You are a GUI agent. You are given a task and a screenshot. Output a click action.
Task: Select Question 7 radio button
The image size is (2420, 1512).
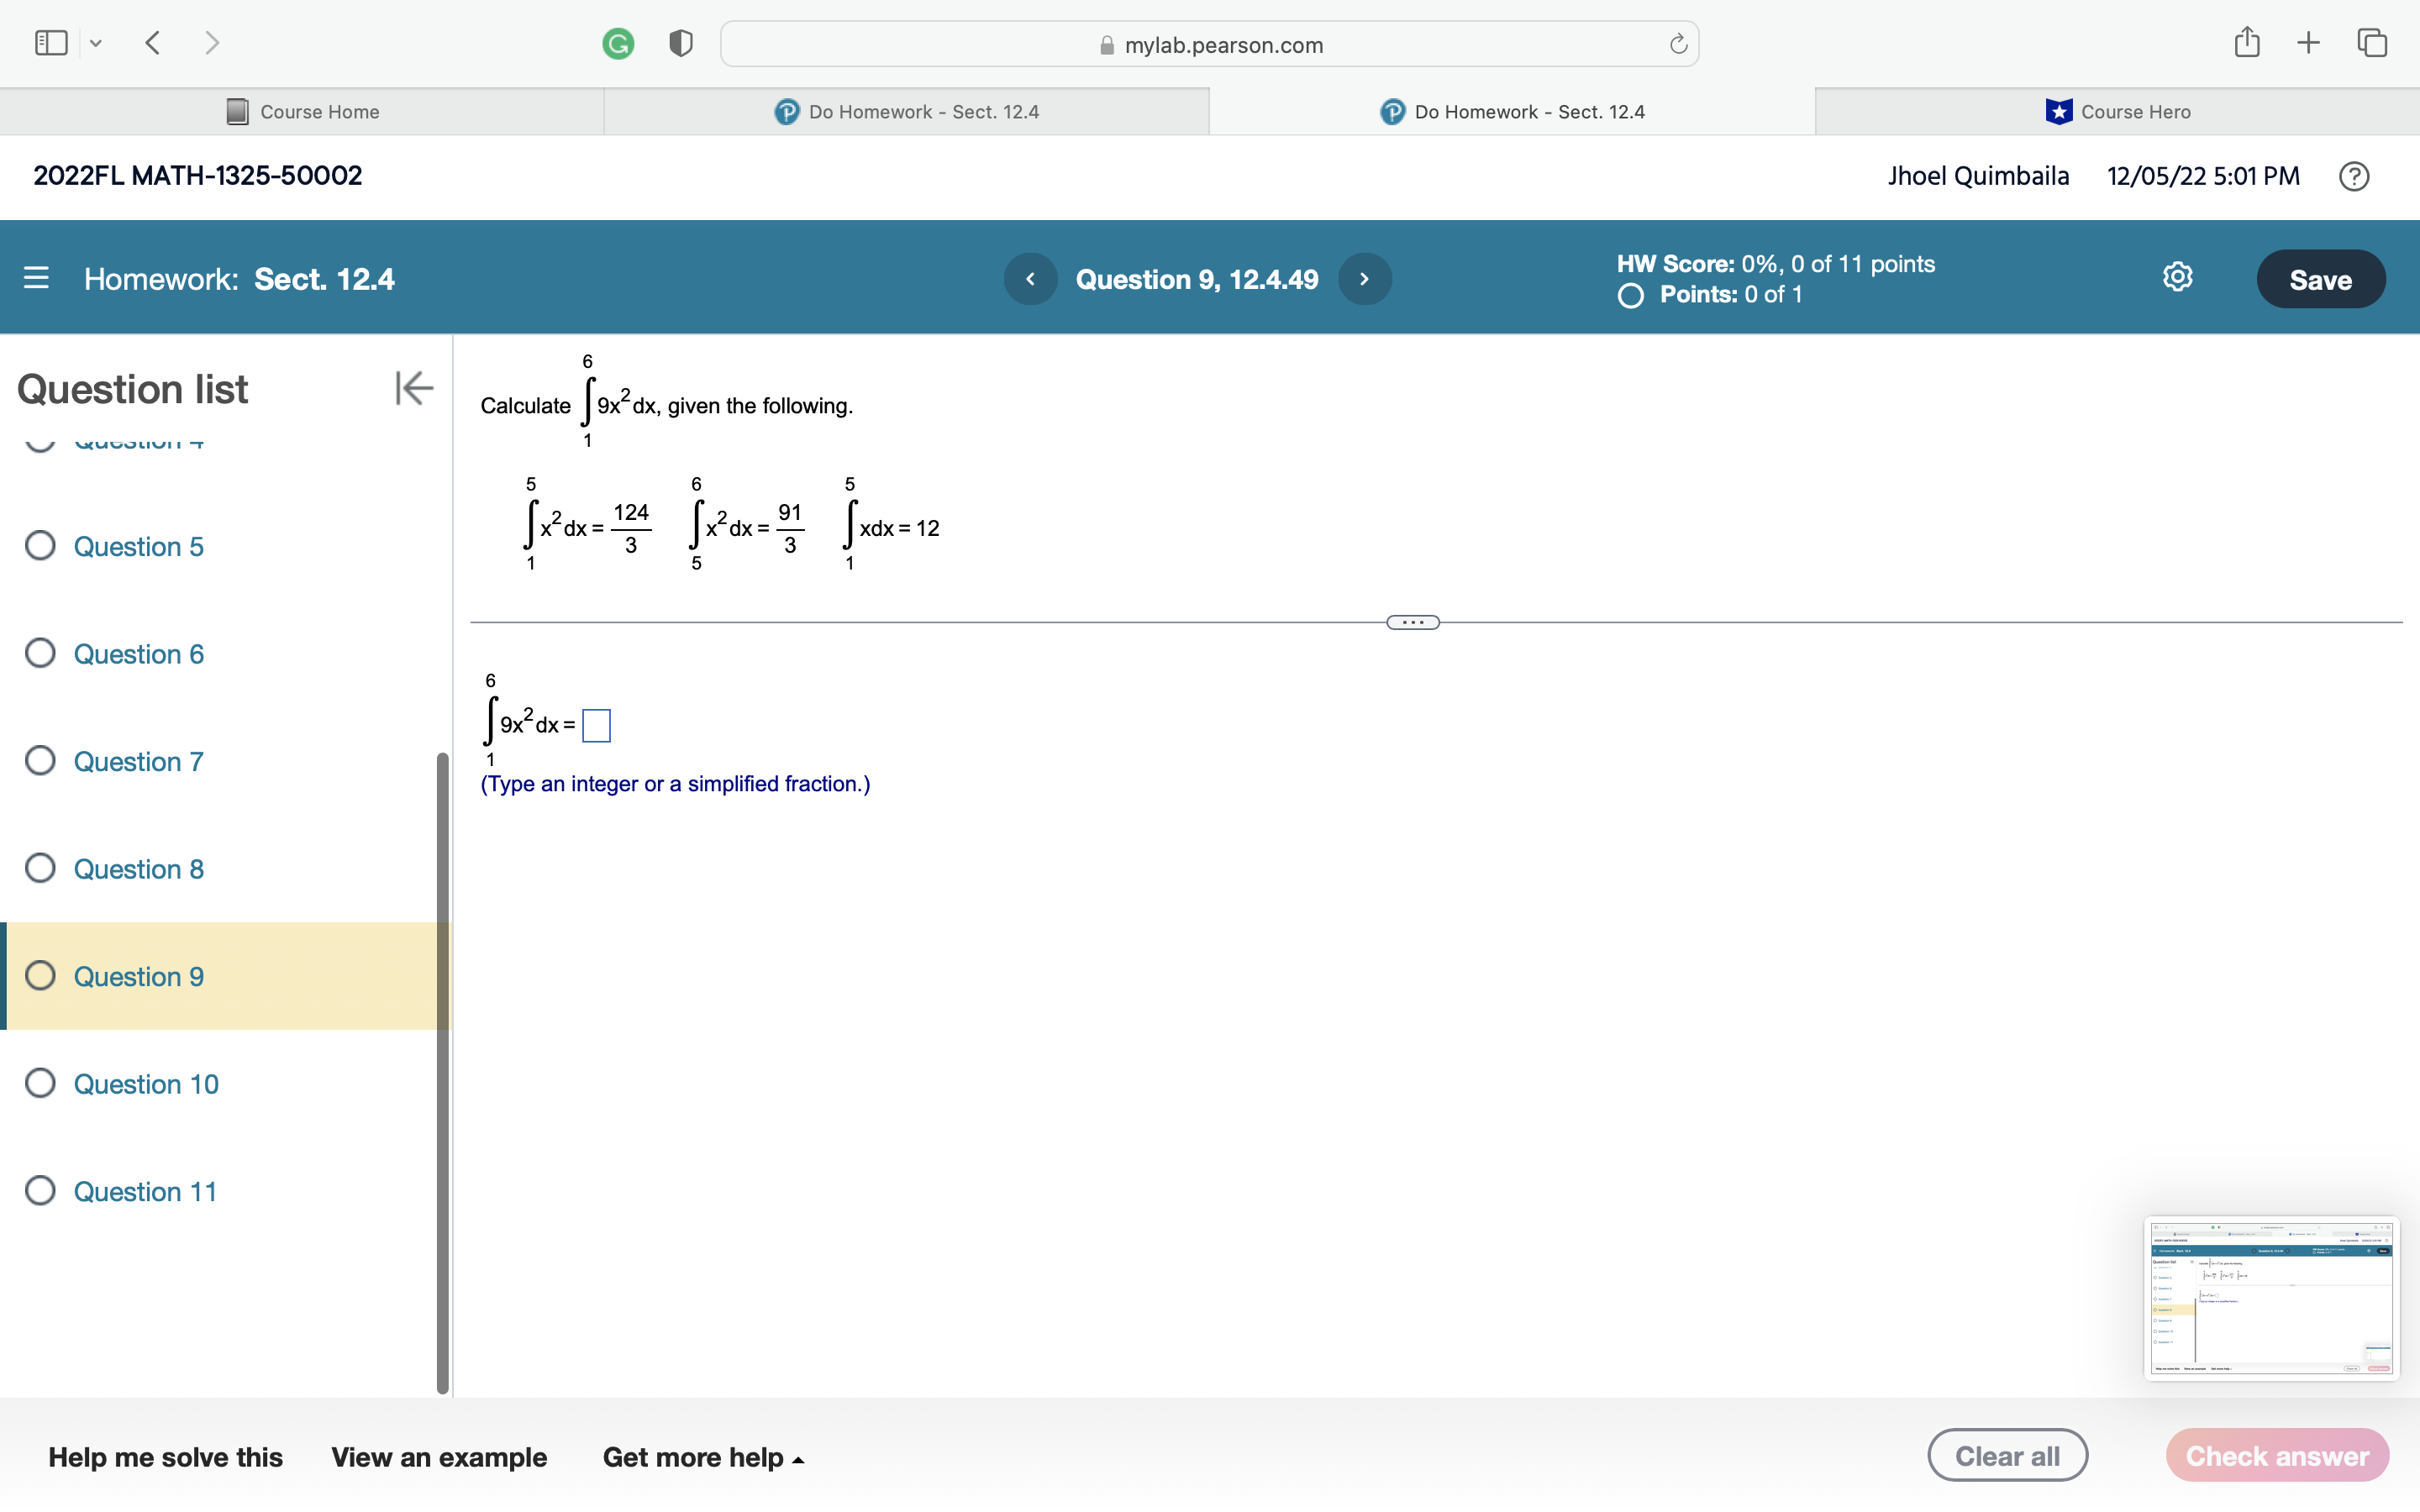click(40, 761)
